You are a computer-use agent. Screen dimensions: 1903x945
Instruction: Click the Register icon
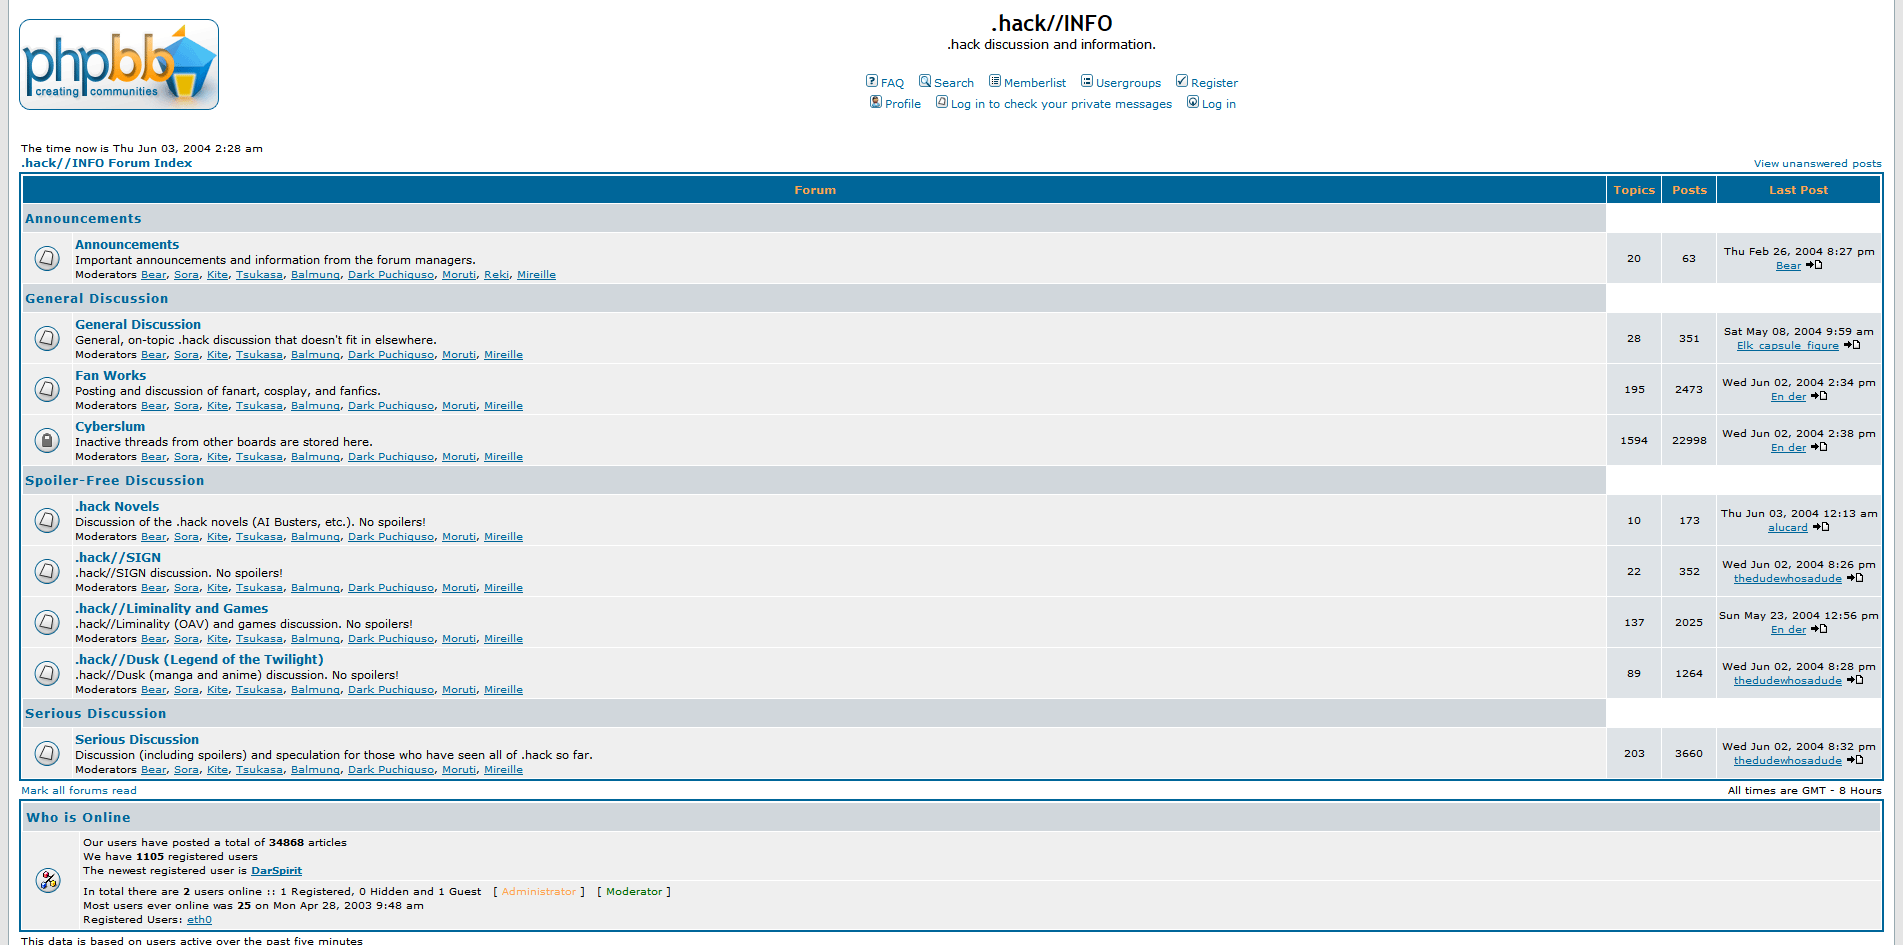point(1182,81)
